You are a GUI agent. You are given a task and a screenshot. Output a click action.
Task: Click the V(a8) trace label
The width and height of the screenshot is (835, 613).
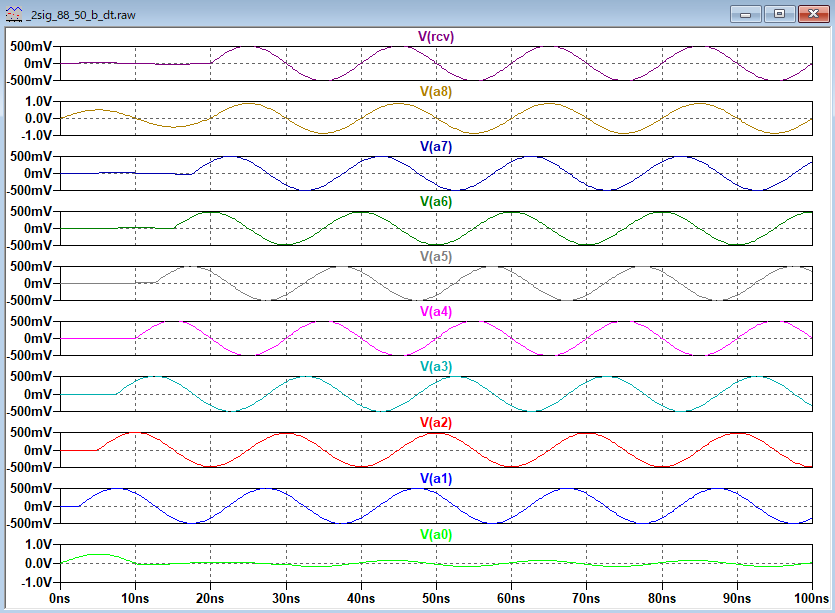436,92
